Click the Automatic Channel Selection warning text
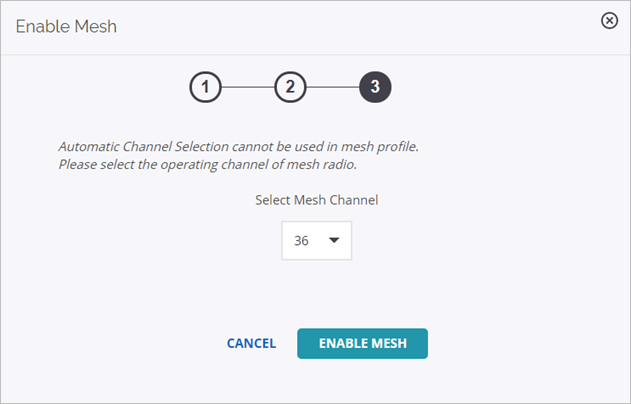The height and width of the screenshot is (404, 631). (238, 146)
